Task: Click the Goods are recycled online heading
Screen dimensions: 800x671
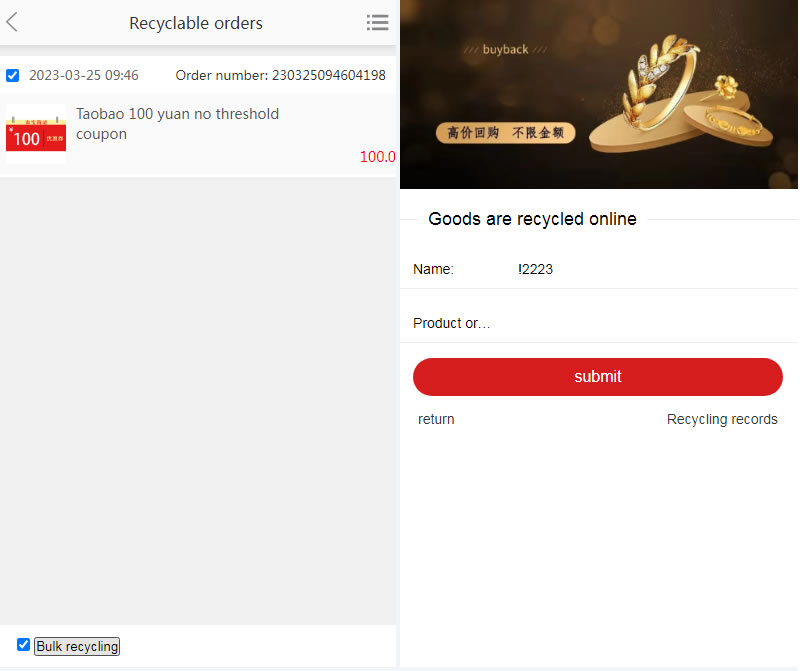Action: point(532,219)
